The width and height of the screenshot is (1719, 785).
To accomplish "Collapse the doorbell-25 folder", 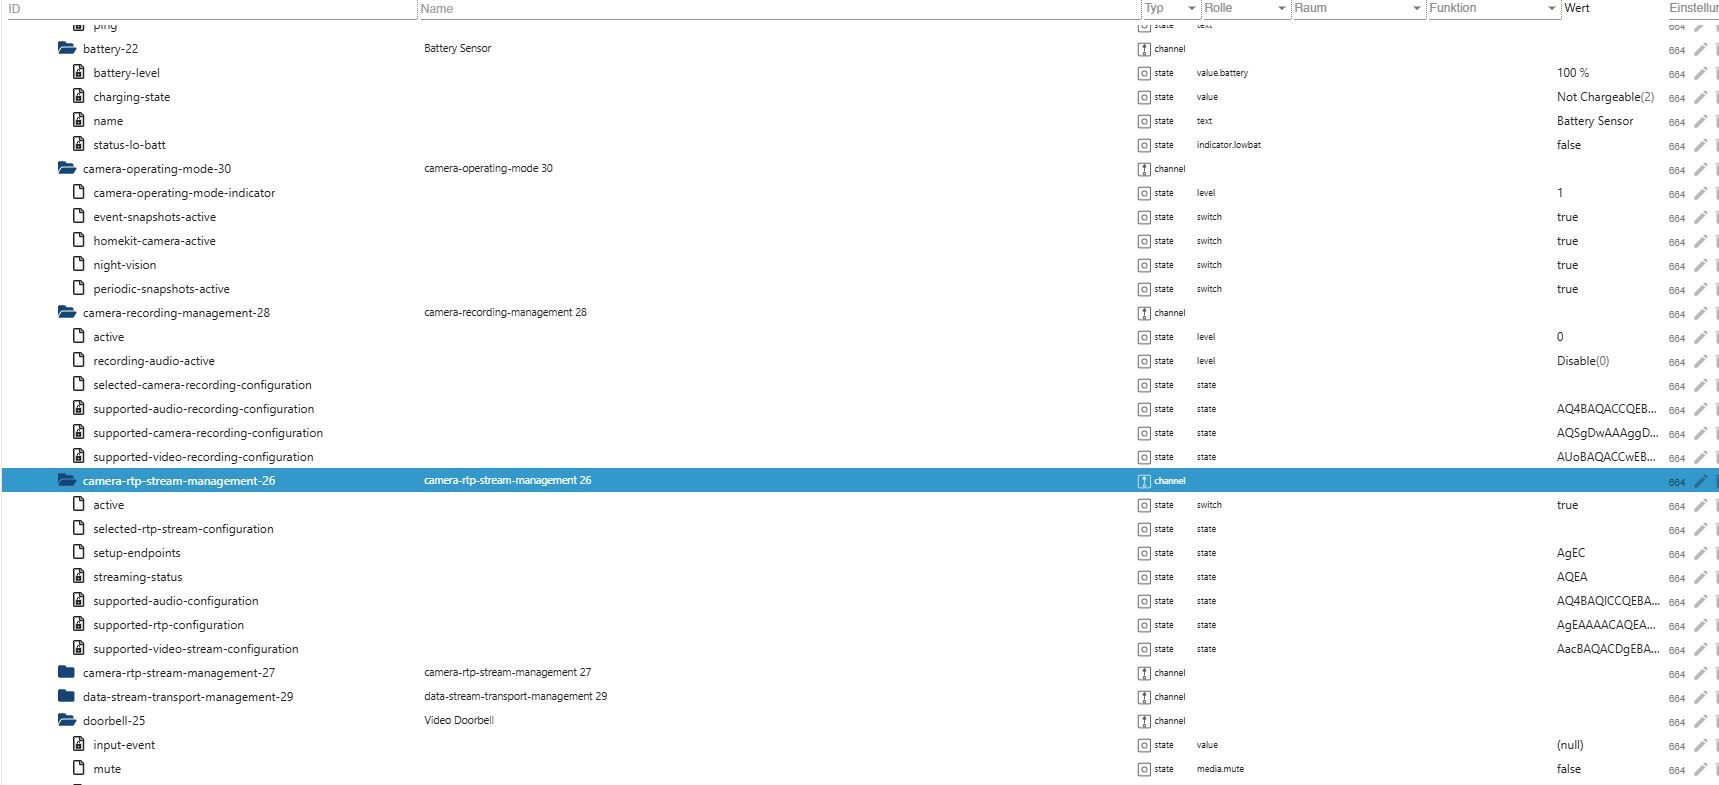I will point(67,720).
